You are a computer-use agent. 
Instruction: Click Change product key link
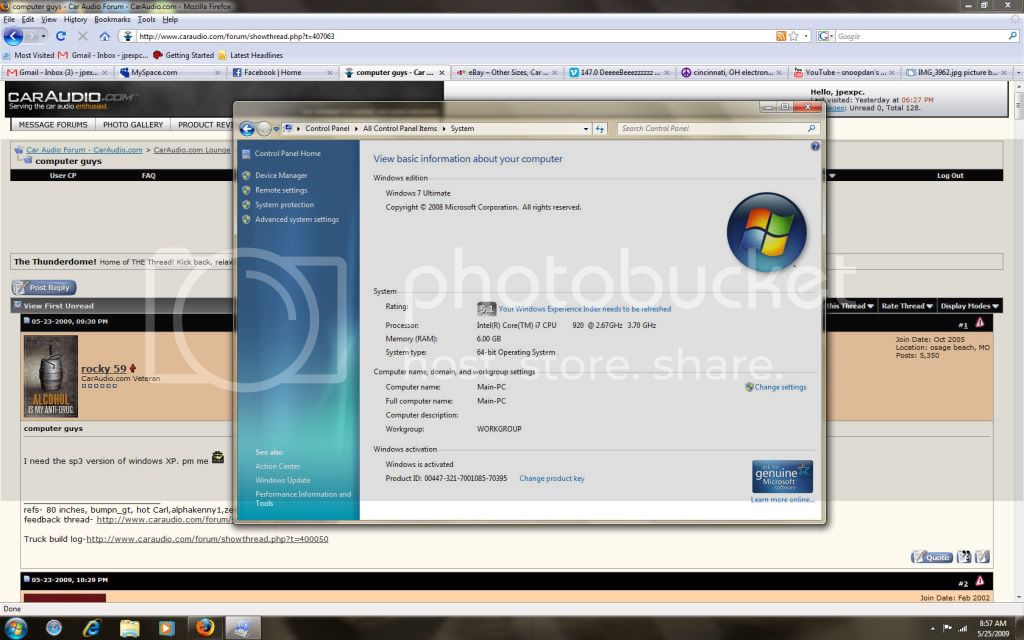tap(552, 479)
